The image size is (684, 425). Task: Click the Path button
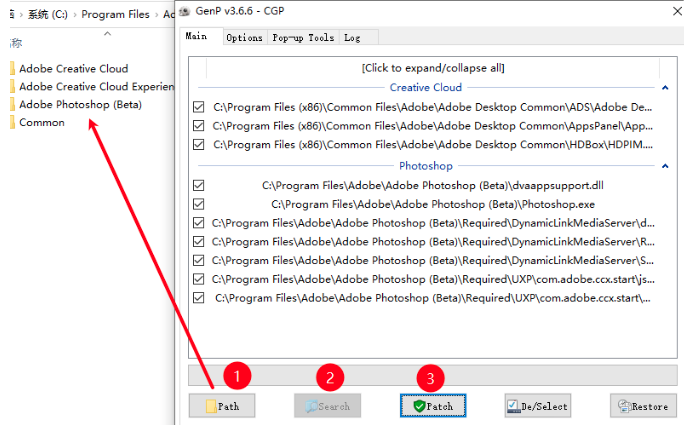222,406
